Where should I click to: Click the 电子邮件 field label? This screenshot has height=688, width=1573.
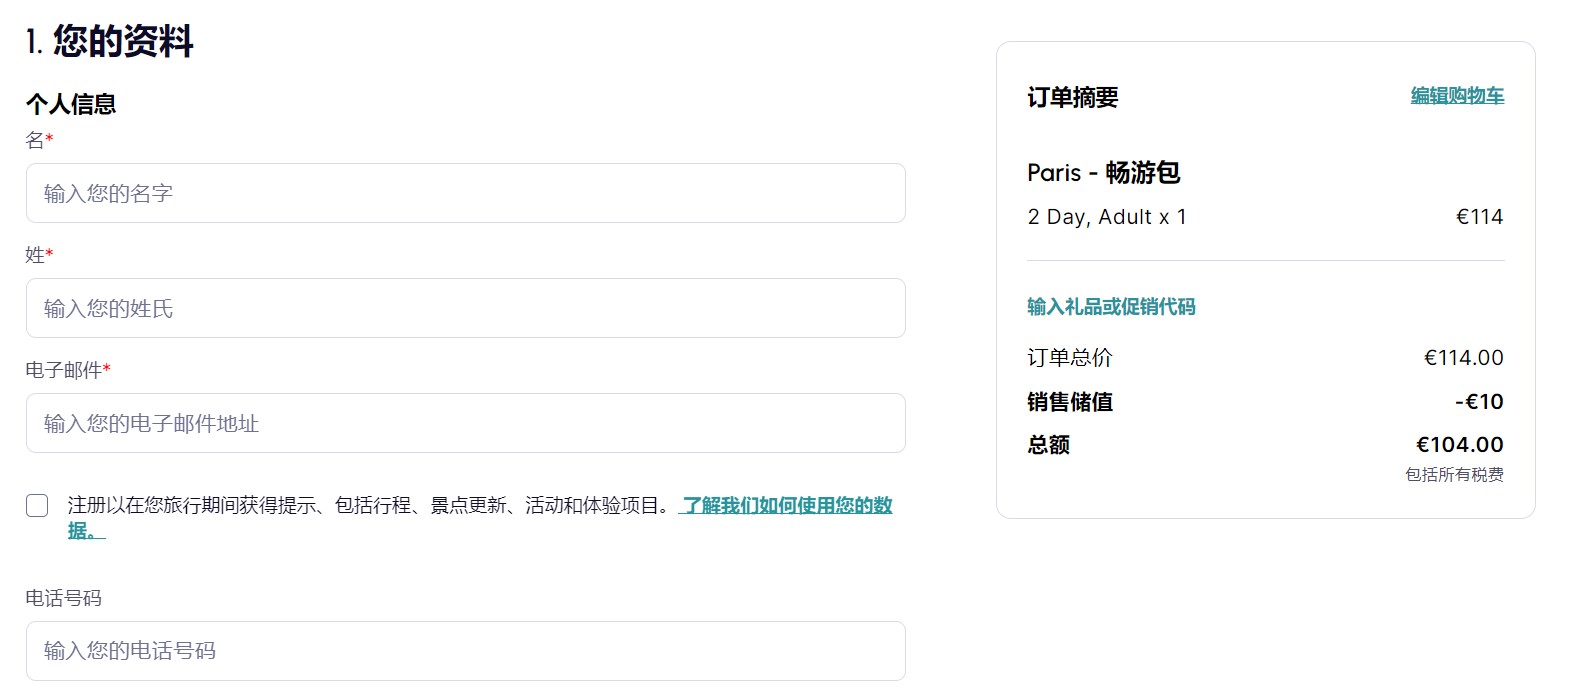pos(64,370)
